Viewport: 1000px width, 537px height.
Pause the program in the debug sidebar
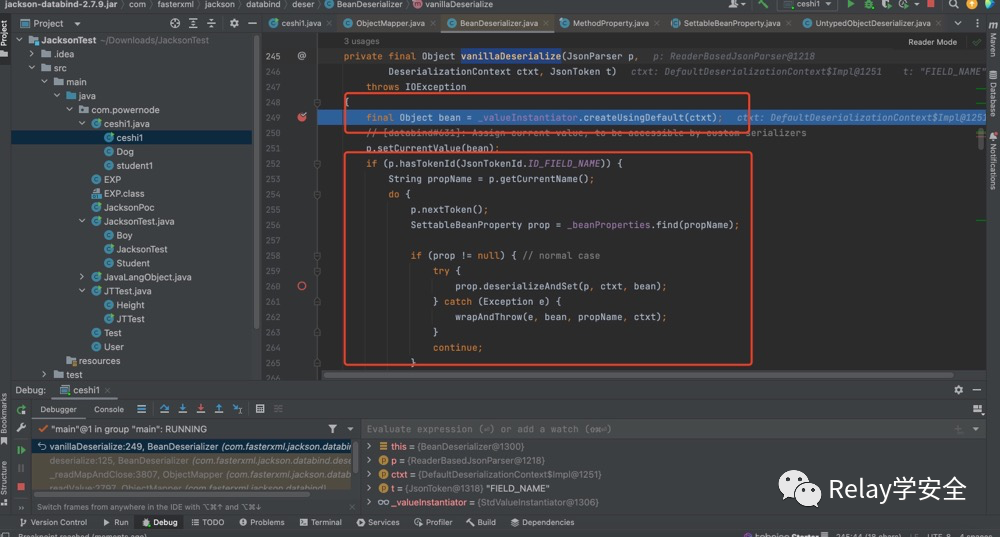21,468
